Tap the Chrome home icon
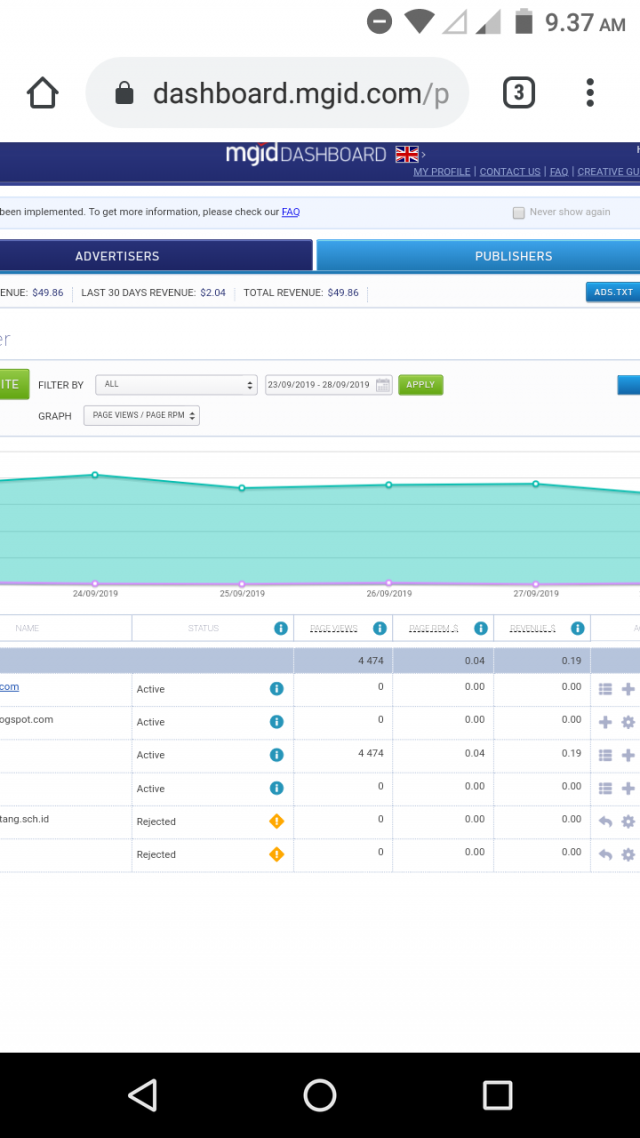640x1138 pixels. [x=42, y=93]
